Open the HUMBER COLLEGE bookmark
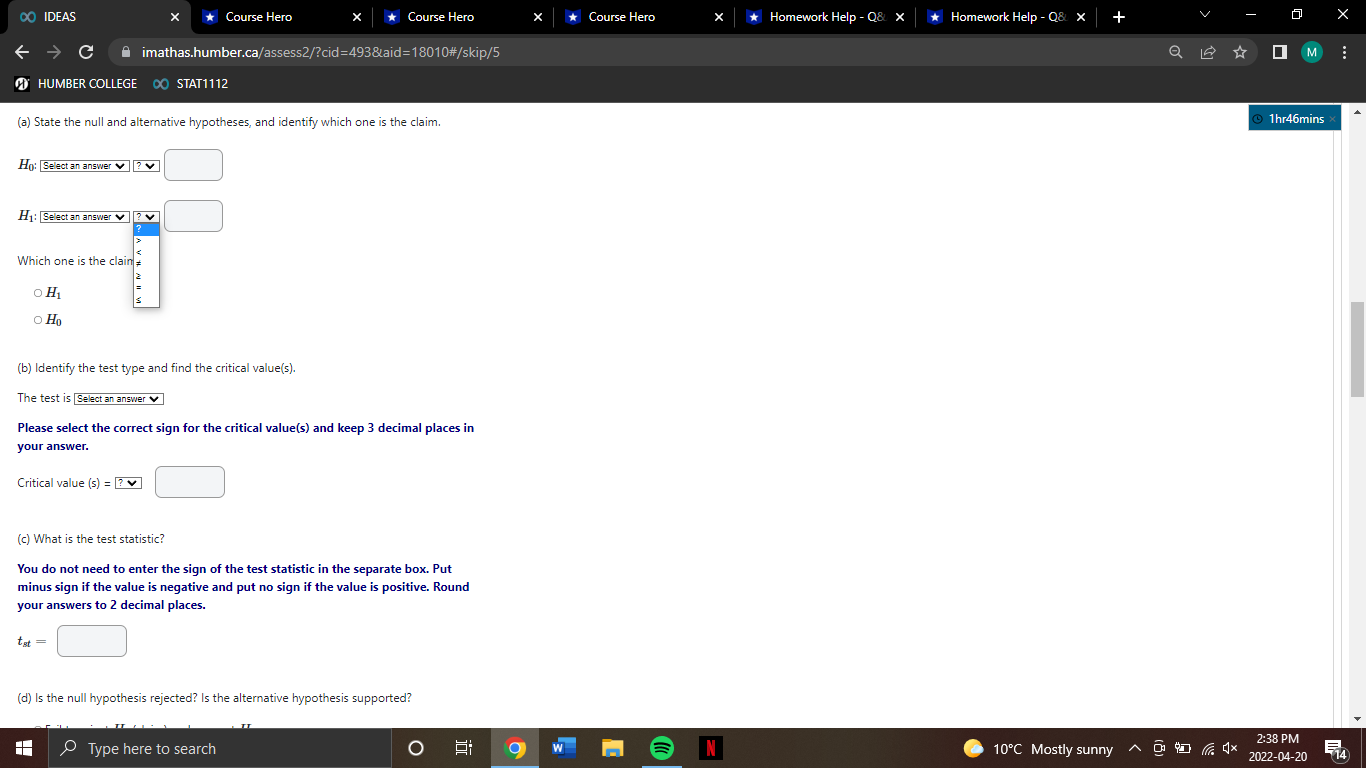This screenshot has height=768, width=1366. (x=76, y=84)
